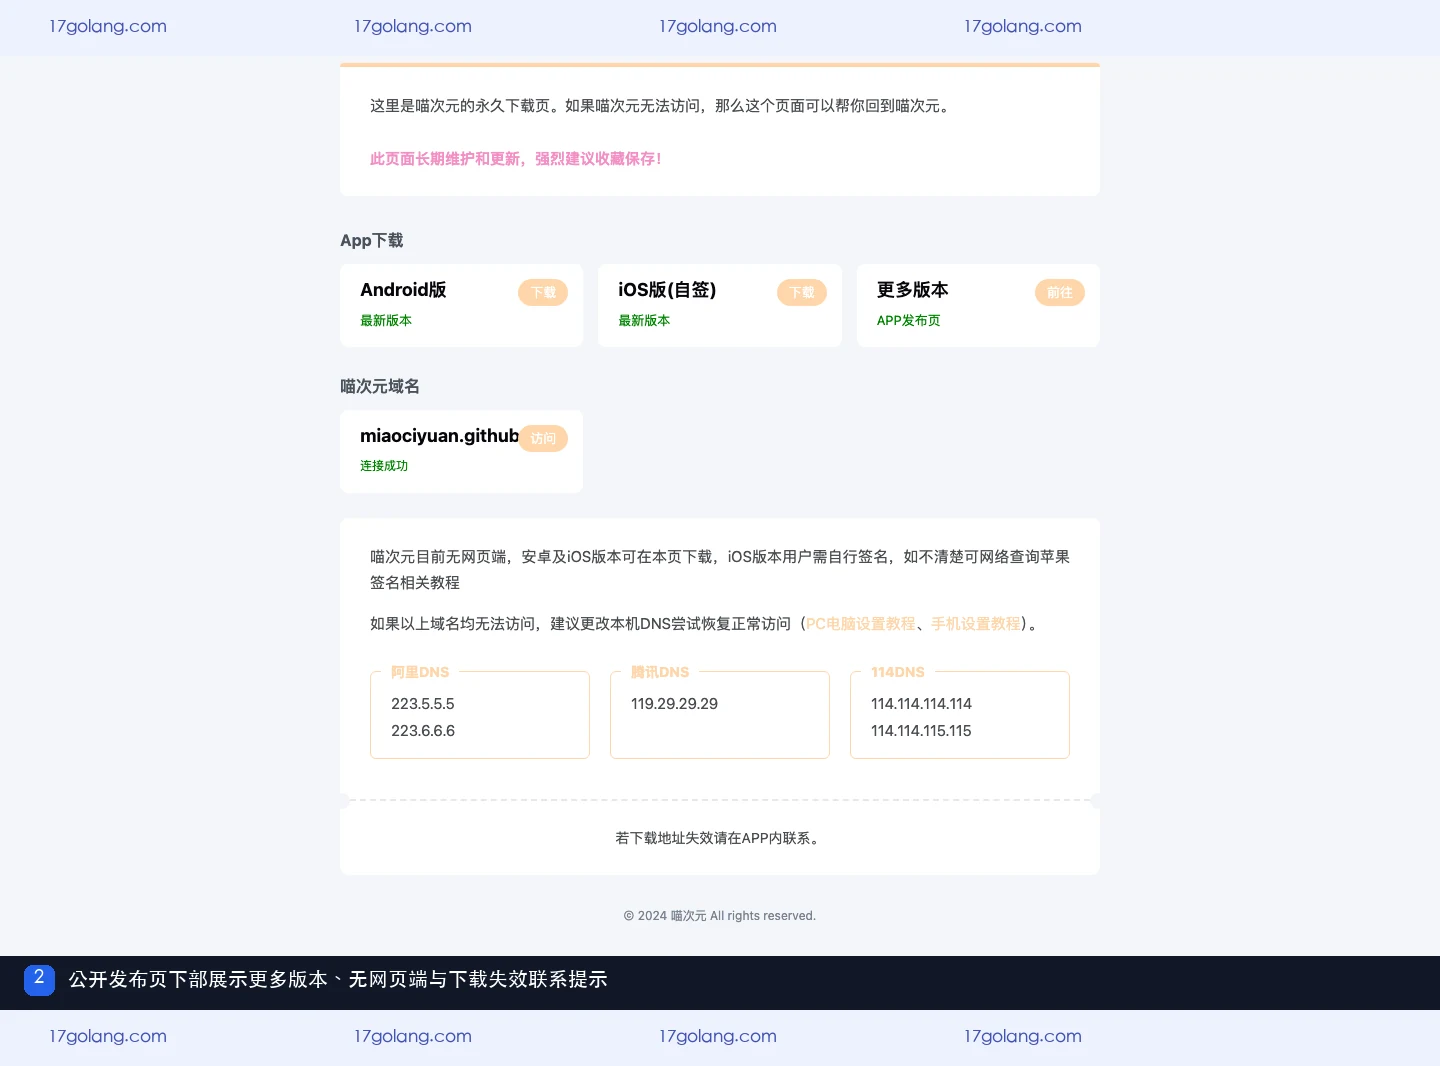
Task: Select the 119.29.29.29 DNS address
Action: coord(675,704)
